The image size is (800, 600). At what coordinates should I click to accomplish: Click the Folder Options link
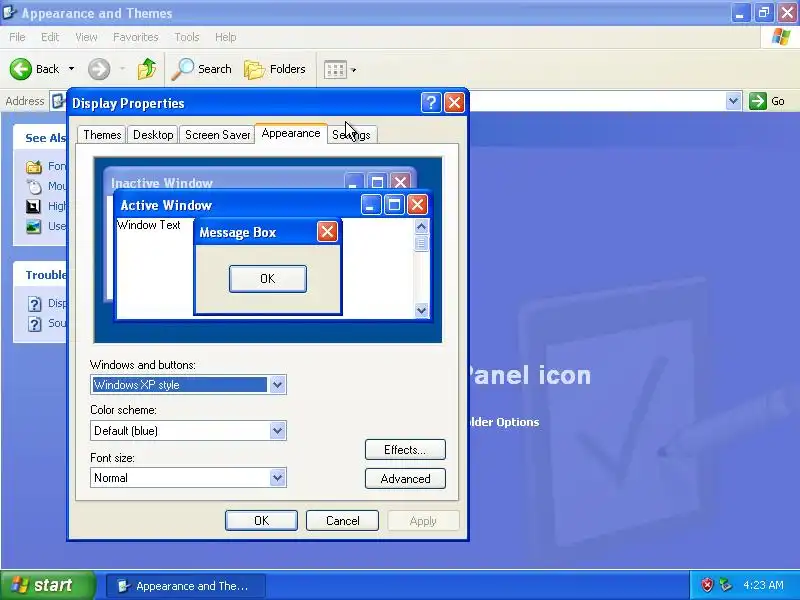(504, 422)
